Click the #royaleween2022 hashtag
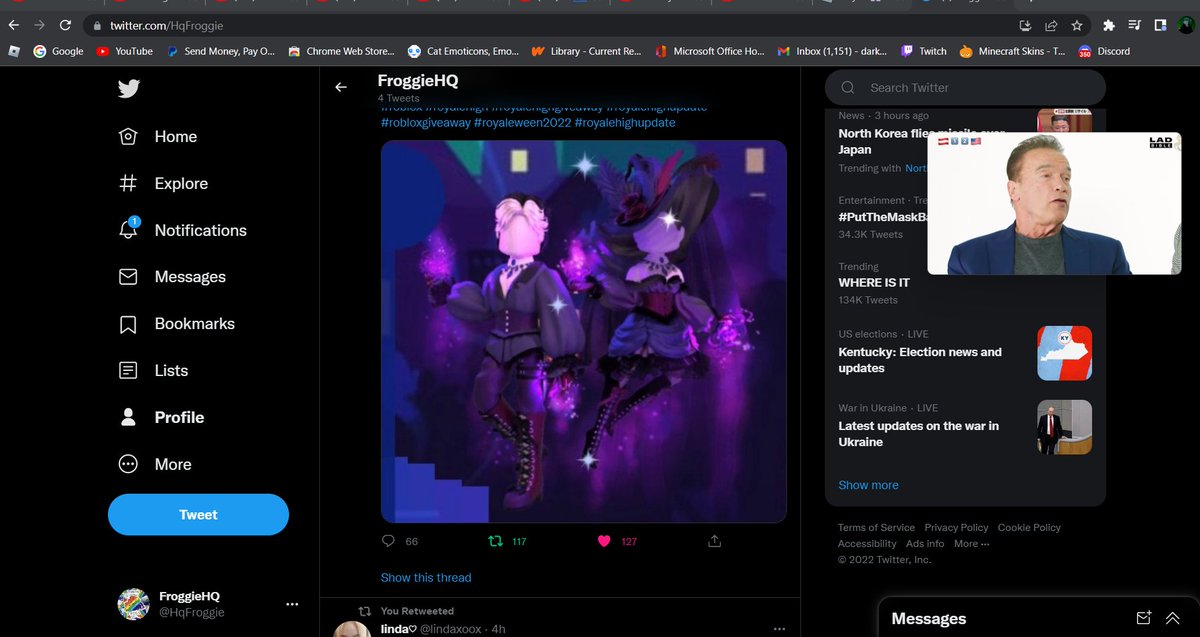The image size is (1200, 637). point(522,122)
